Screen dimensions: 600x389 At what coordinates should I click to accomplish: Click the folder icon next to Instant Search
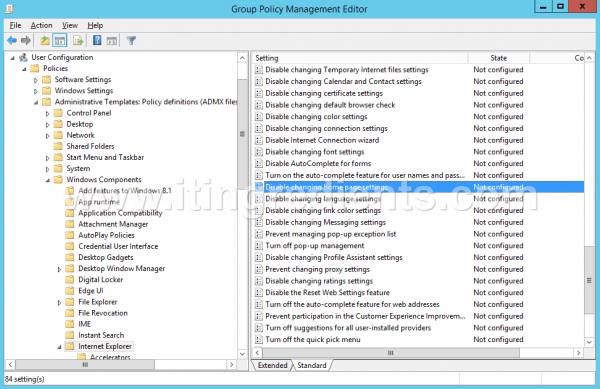tap(70, 335)
